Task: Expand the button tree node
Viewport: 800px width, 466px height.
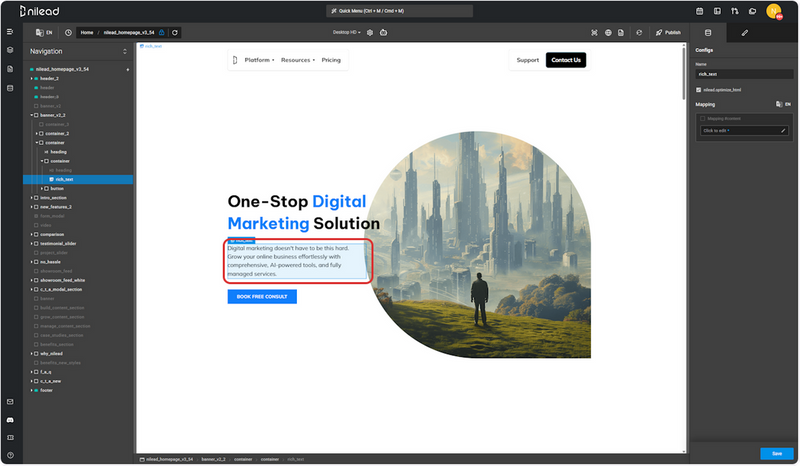Action: [x=42, y=189]
